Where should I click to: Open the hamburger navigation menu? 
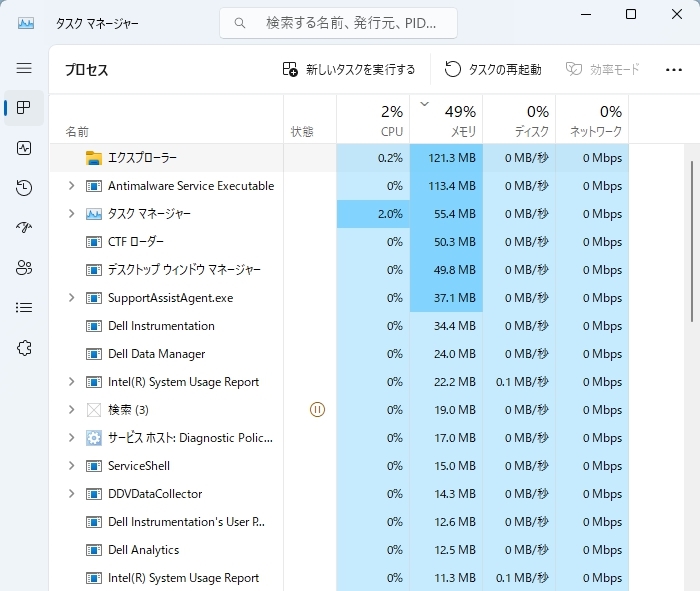pyautogui.click(x=24, y=68)
